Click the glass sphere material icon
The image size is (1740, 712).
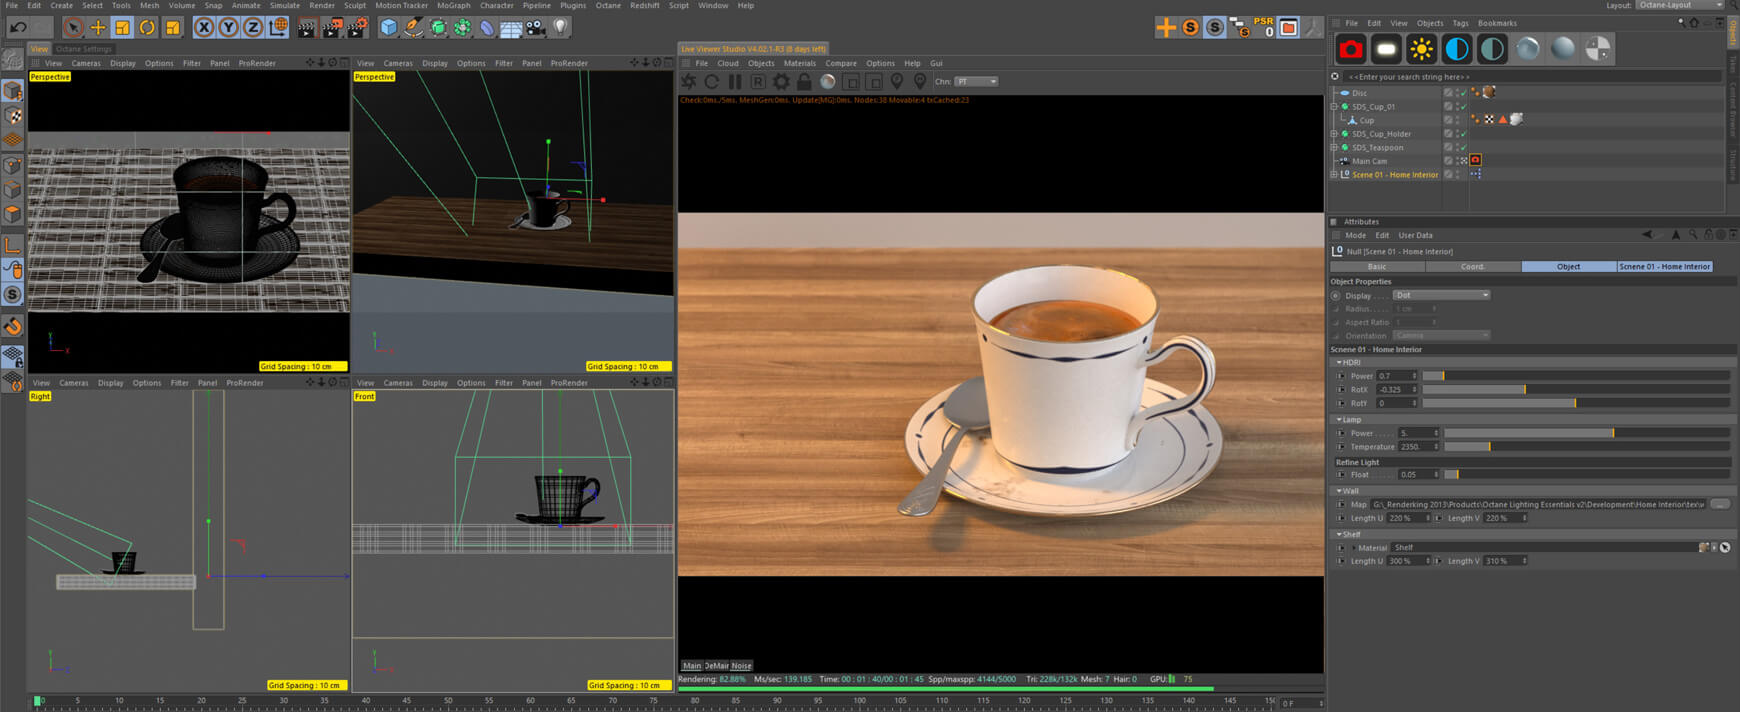tap(1528, 49)
